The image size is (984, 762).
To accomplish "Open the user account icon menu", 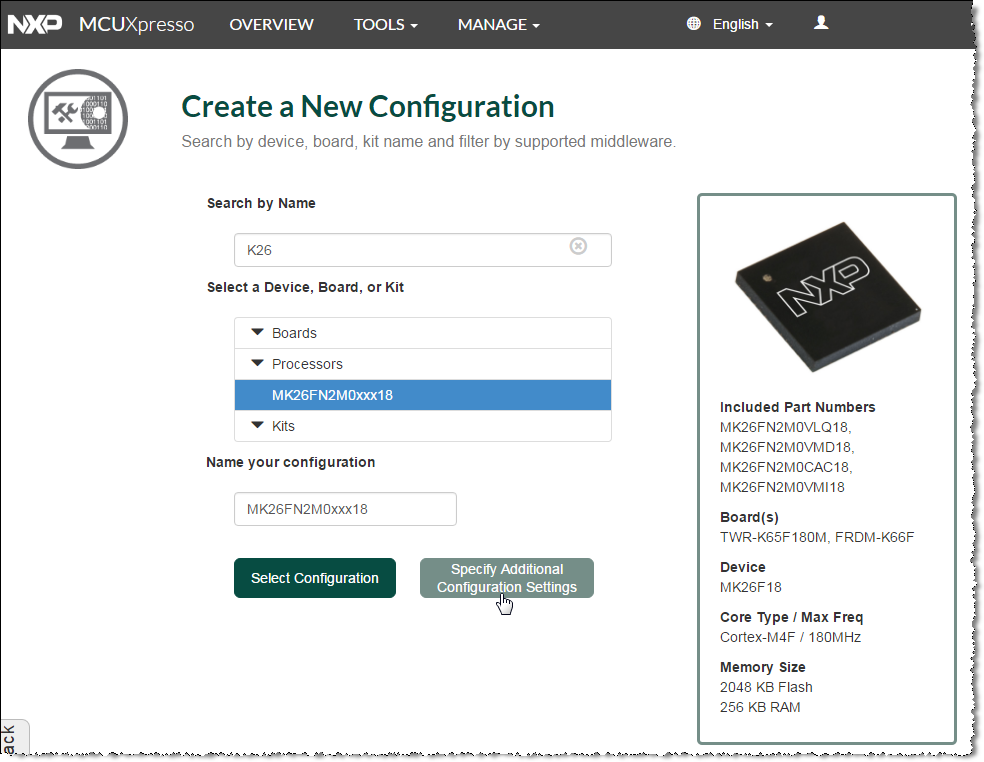I will (x=821, y=23).
